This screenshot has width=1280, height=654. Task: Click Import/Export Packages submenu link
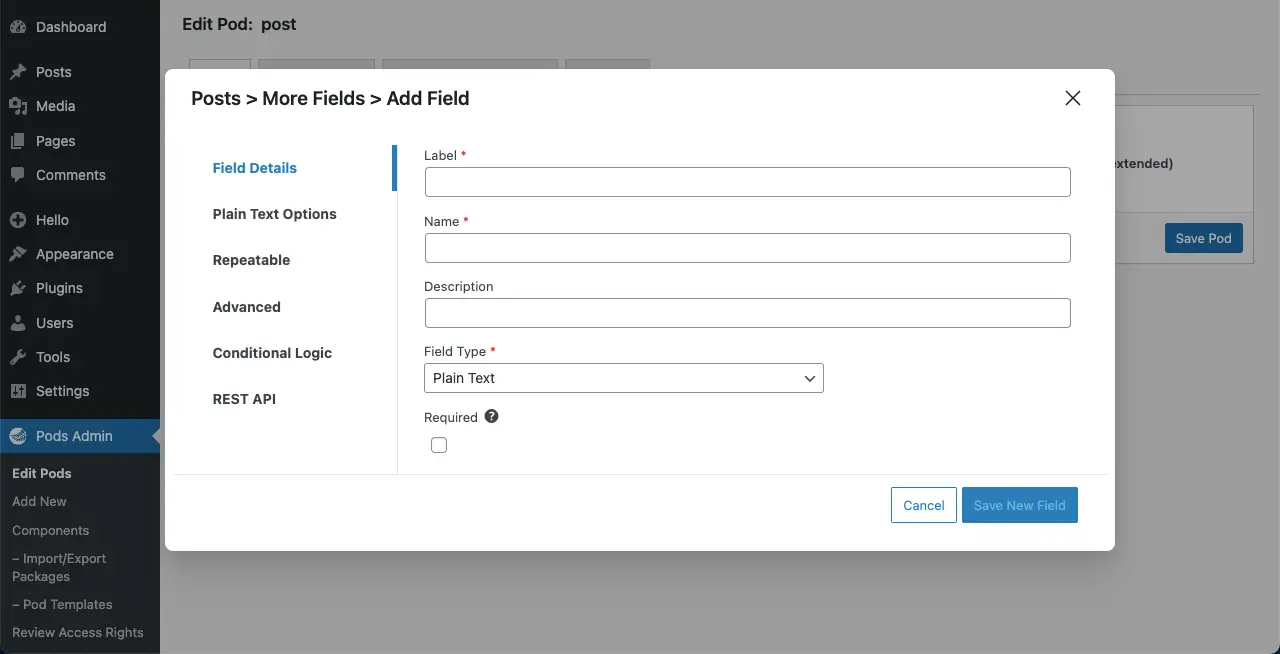click(x=59, y=567)
